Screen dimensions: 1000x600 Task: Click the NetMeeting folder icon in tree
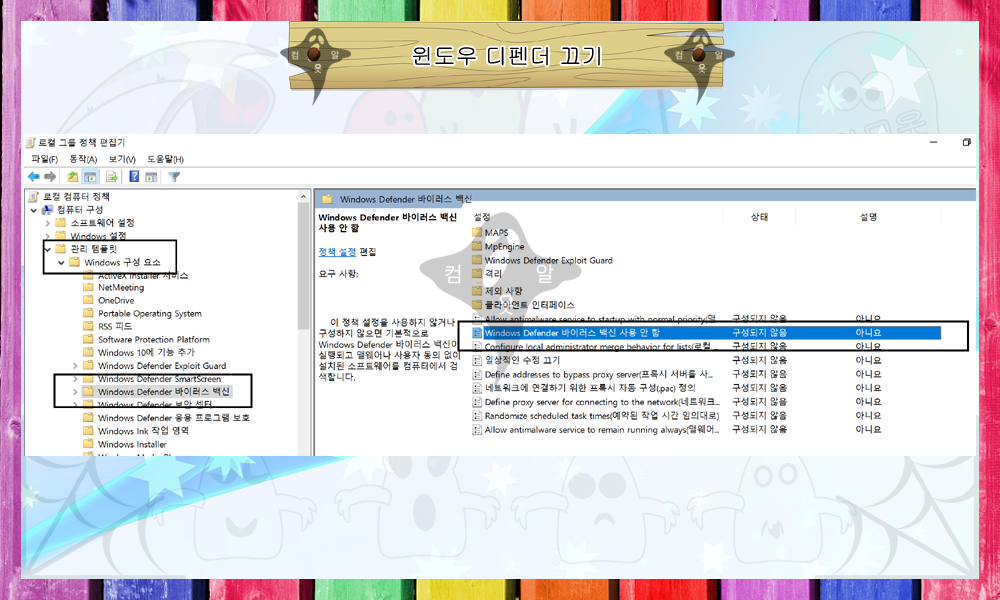click(88, 288)
